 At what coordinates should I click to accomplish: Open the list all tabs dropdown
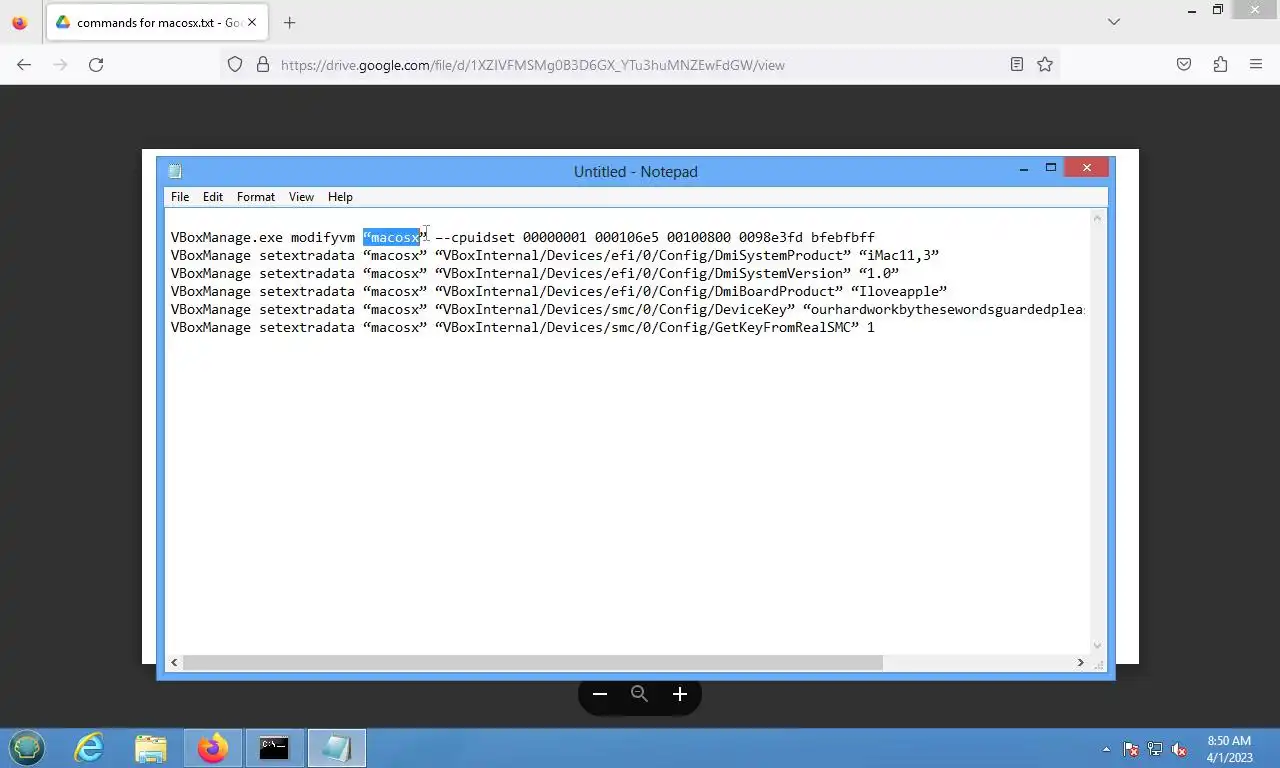(1114, 22)
